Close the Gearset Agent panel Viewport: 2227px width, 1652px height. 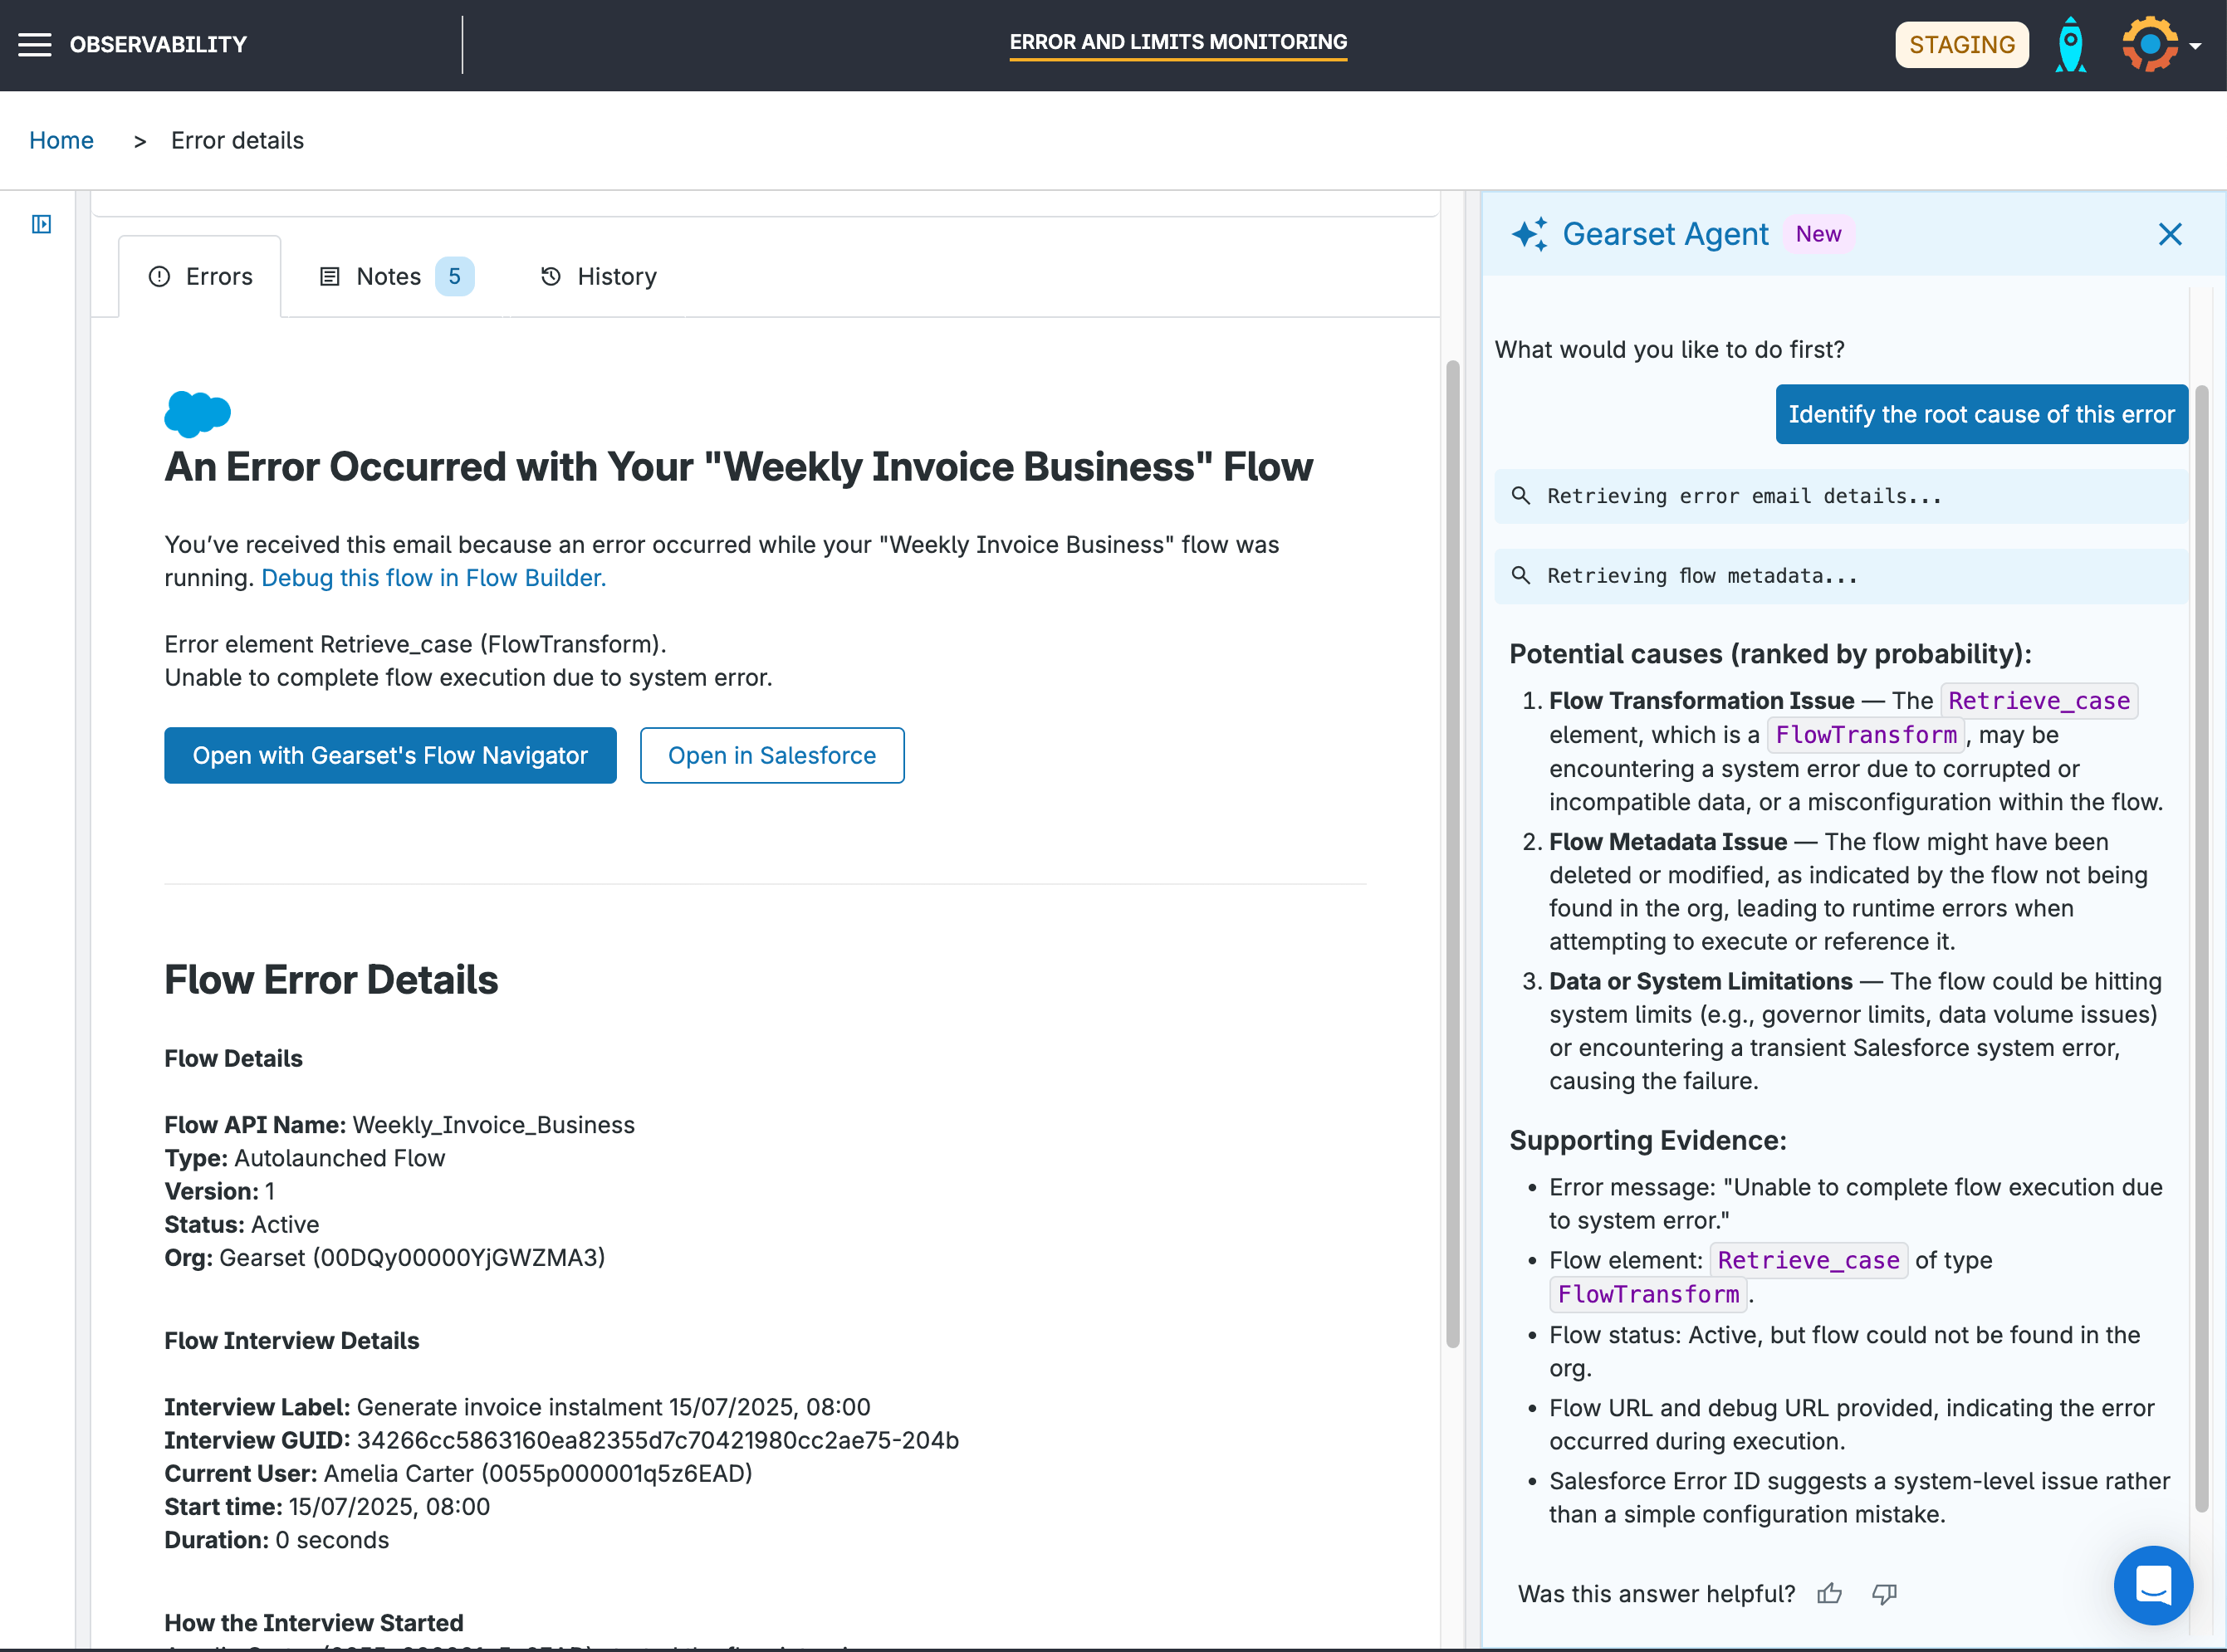(2170, 234)
